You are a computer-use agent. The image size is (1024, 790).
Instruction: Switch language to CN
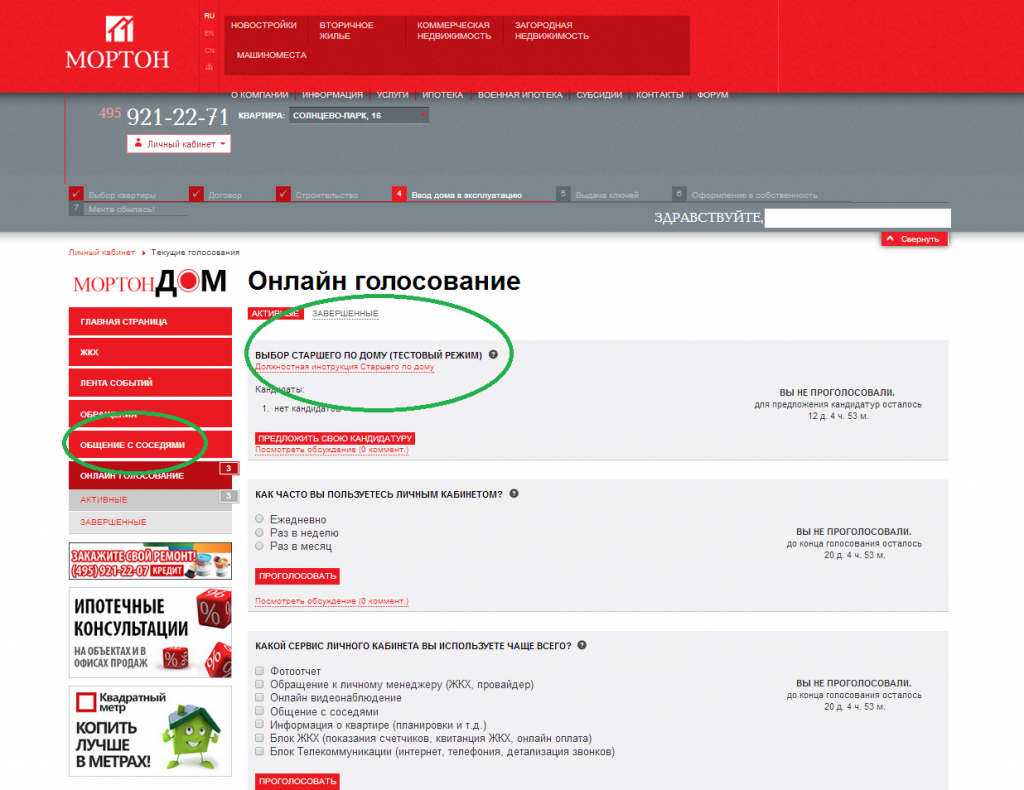209,50
